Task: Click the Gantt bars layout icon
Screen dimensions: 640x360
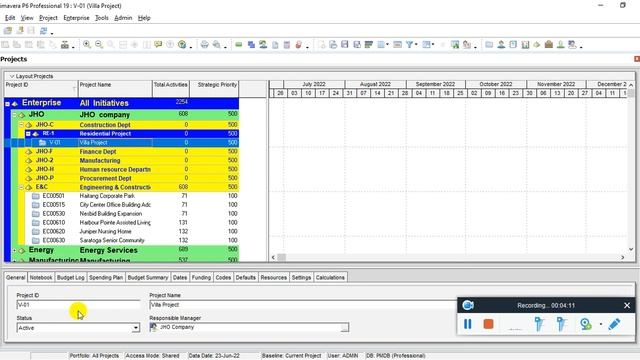Action: point(369,44)
